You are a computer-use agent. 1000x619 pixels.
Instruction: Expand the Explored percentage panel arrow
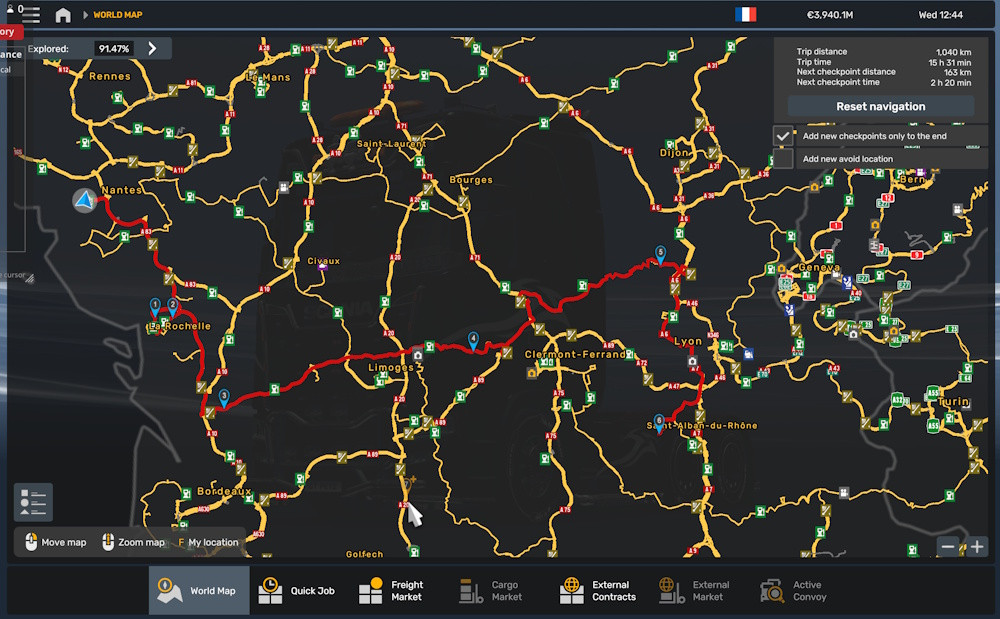point(153,48)
